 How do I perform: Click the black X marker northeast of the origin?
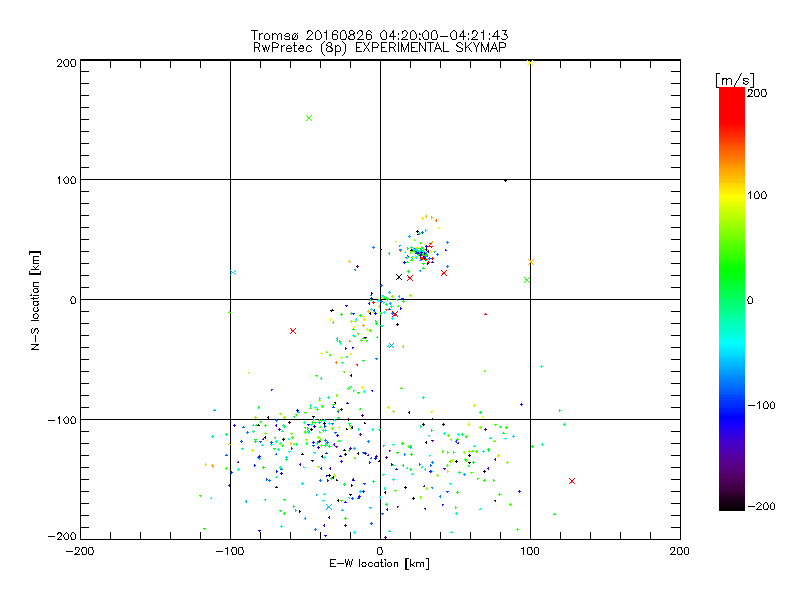399,277
